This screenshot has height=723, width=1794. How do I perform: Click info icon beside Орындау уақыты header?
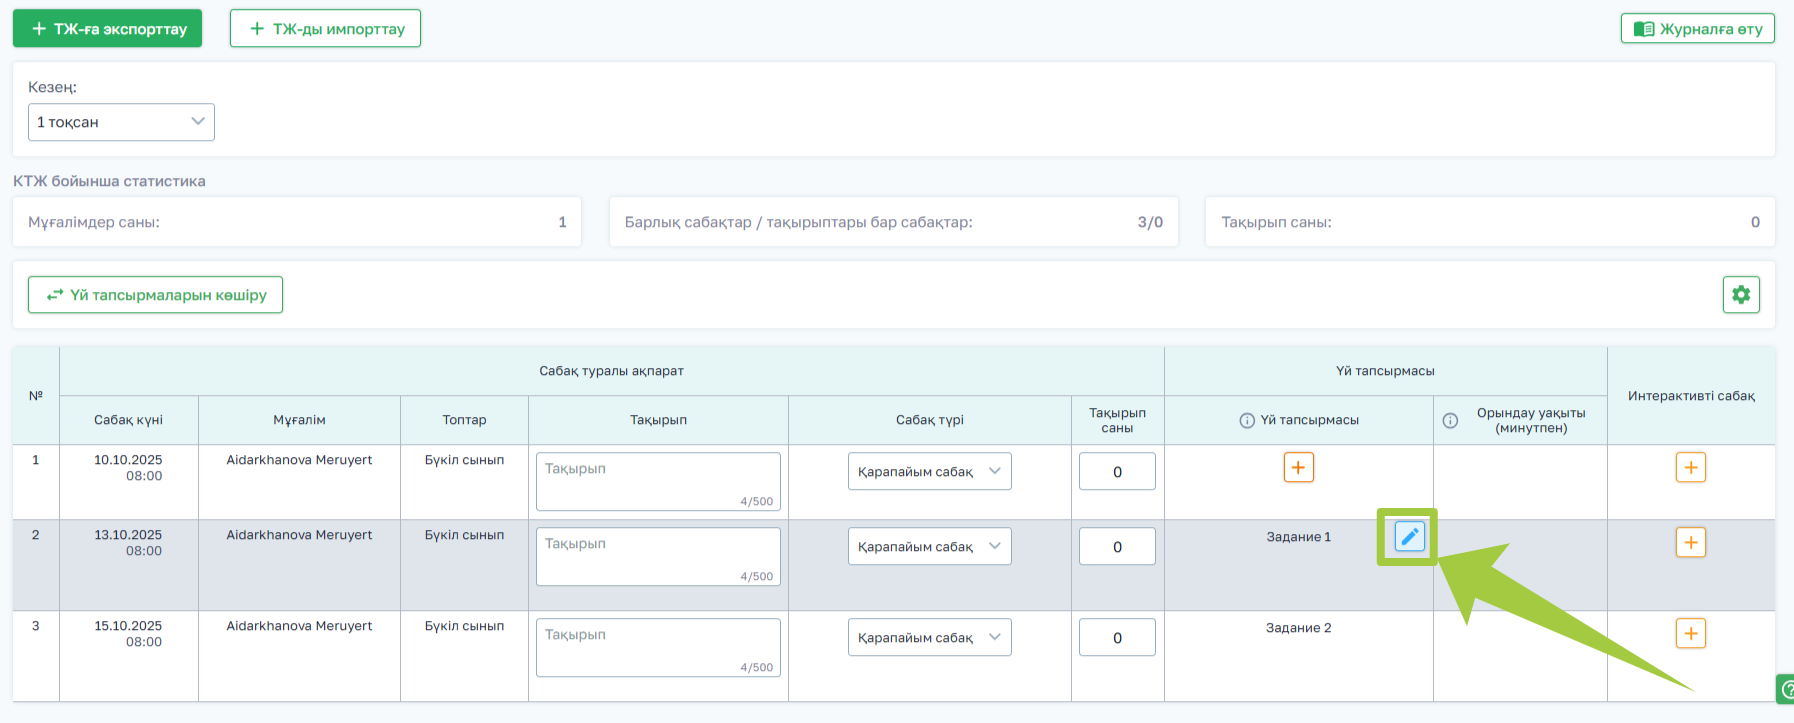pyautogui.click(x=1450, y=421)
